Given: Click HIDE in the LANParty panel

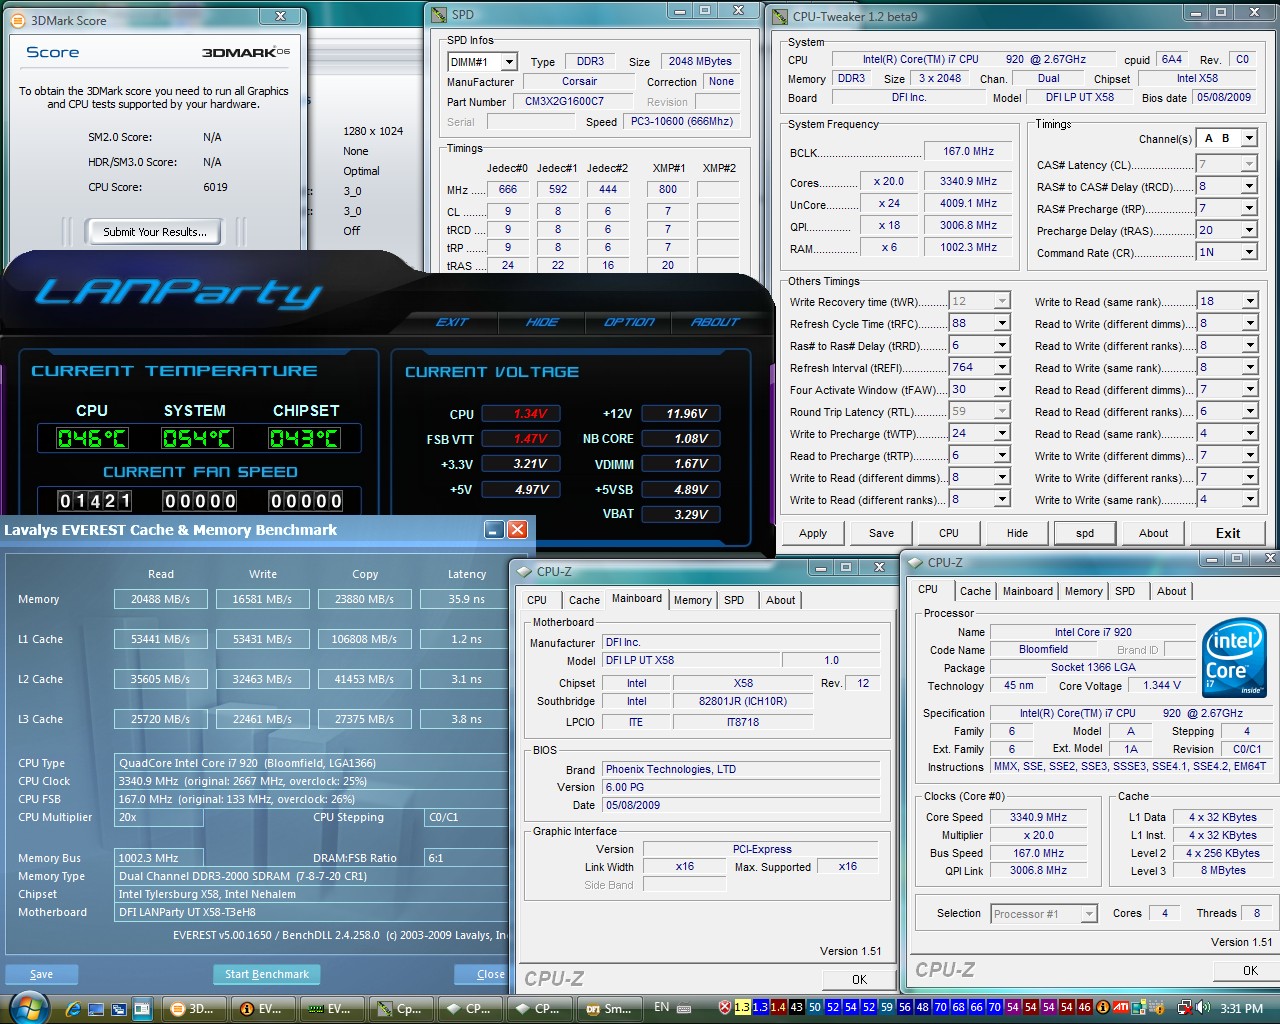Looking at the screenshot, I should (542, 322).
